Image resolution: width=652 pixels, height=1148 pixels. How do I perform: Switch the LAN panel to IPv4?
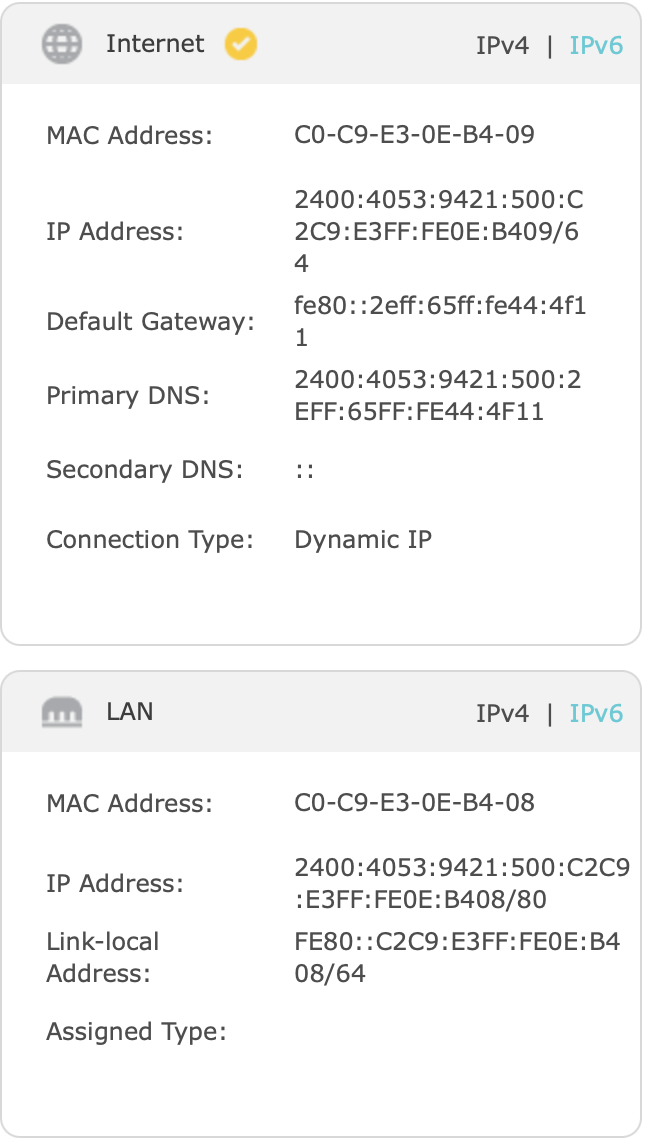pyautogui.click(x=502, y=714)
